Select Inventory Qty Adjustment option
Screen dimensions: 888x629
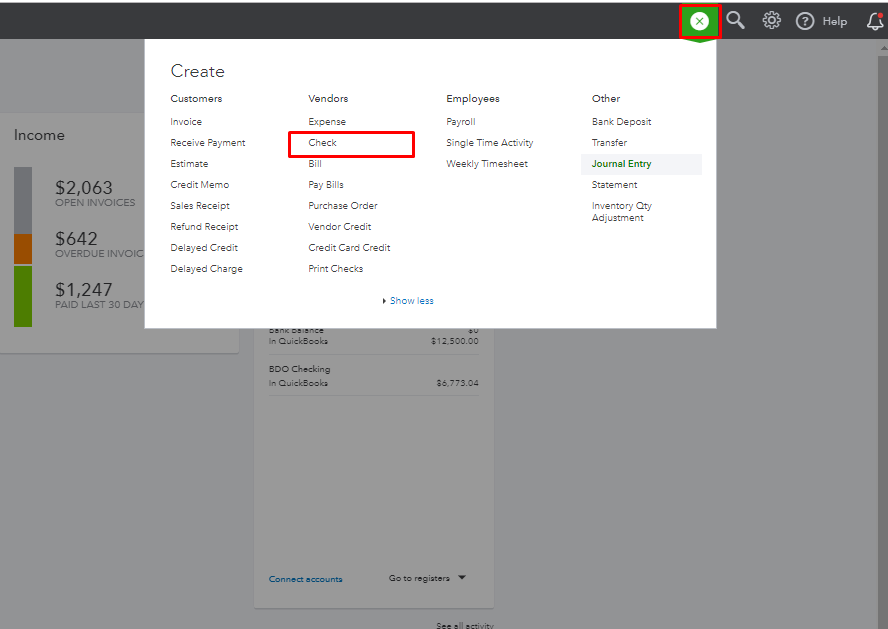tap(621, 212)
